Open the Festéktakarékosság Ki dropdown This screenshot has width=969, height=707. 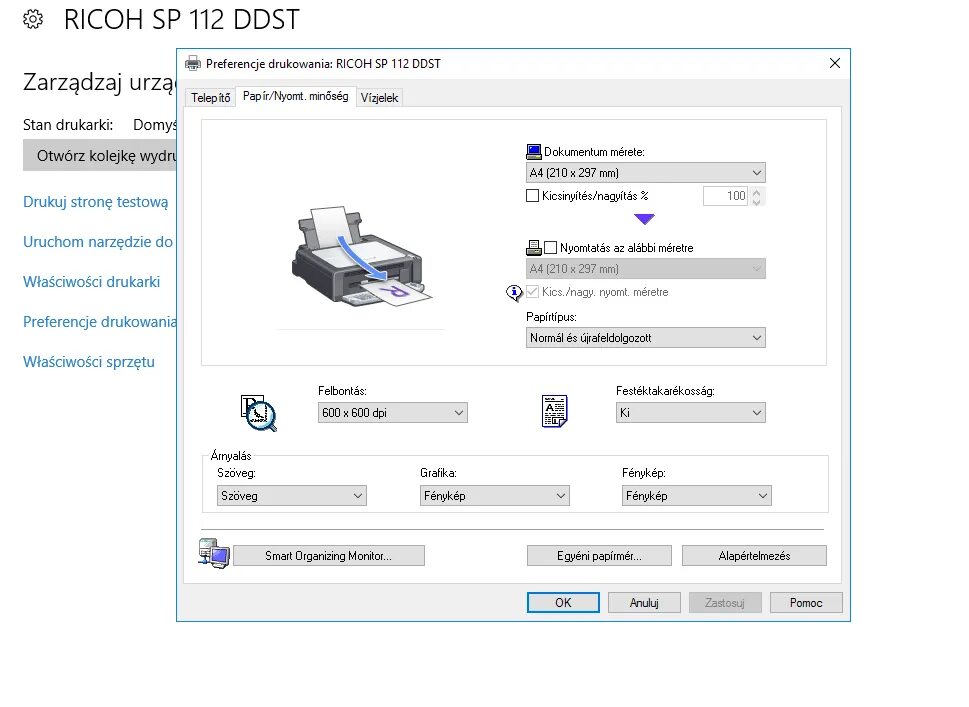pyautogui.click(x=690, y=413)
